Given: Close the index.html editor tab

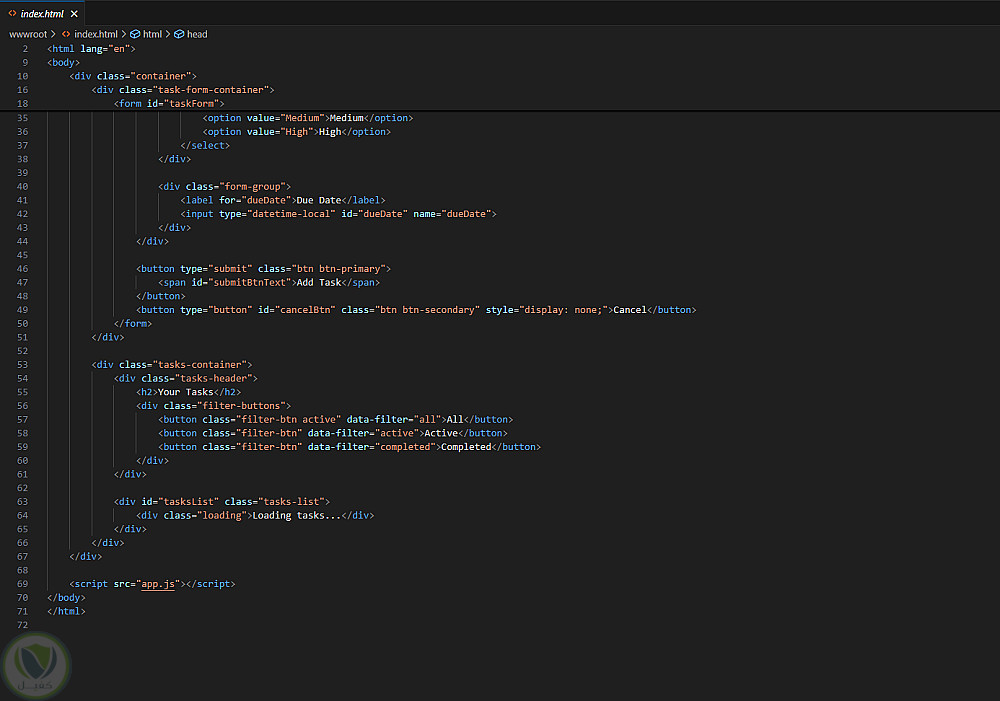Looking at the screenshot, I should pyautogui.click(x=74, y=14).
